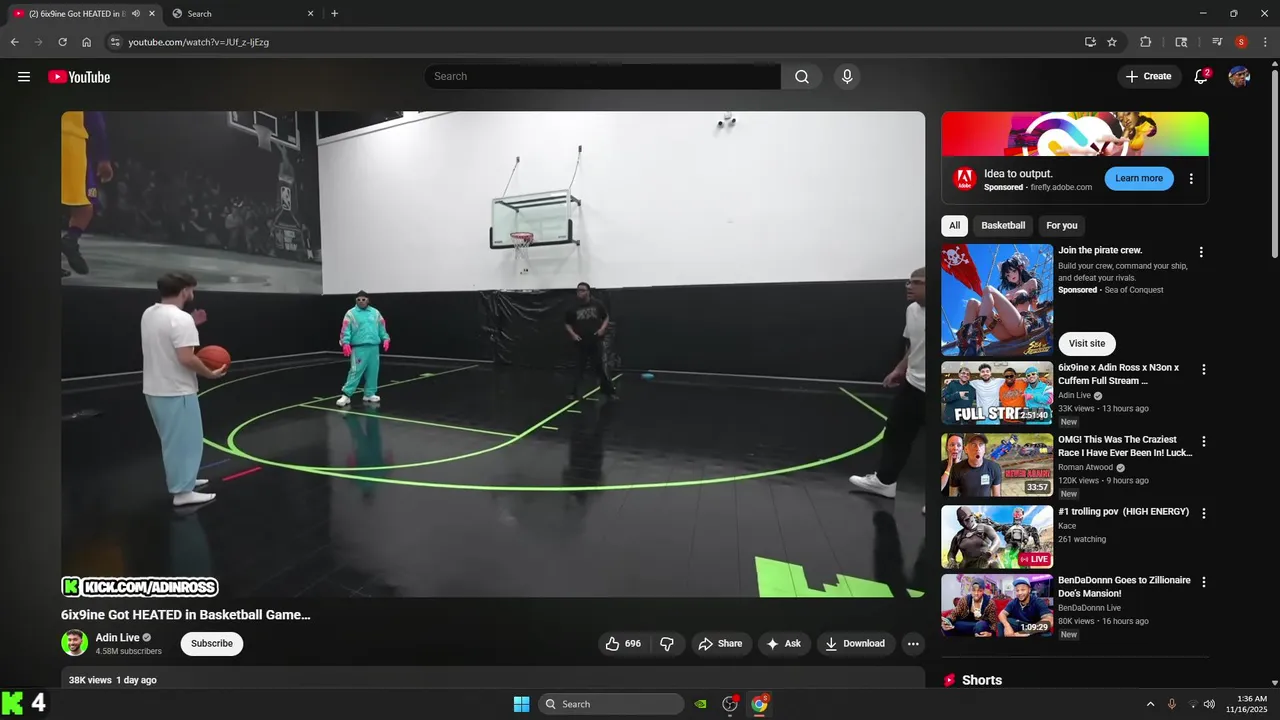Show hidden icons chevron in system tray
The width and height of the screenshot is (1280, 720).
[x=1150, y=704]
